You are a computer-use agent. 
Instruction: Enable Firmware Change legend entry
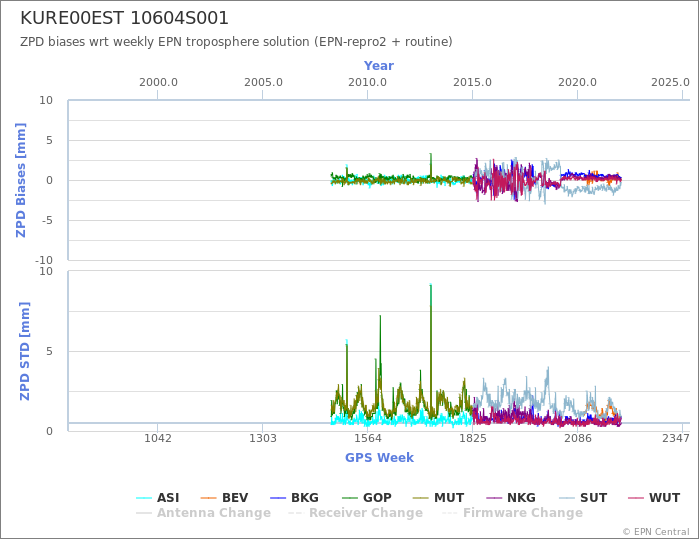coord(512,513)
